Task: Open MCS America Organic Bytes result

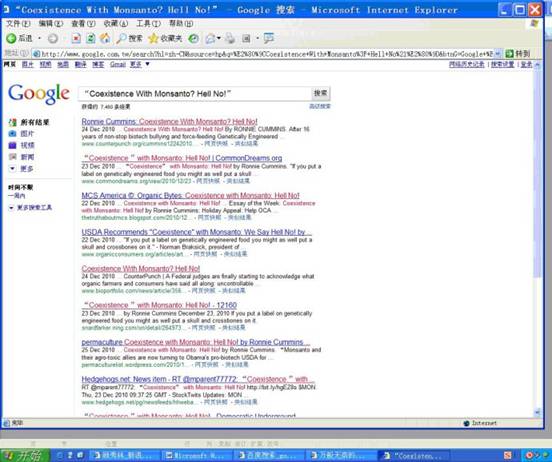Action: coord(190,195)
